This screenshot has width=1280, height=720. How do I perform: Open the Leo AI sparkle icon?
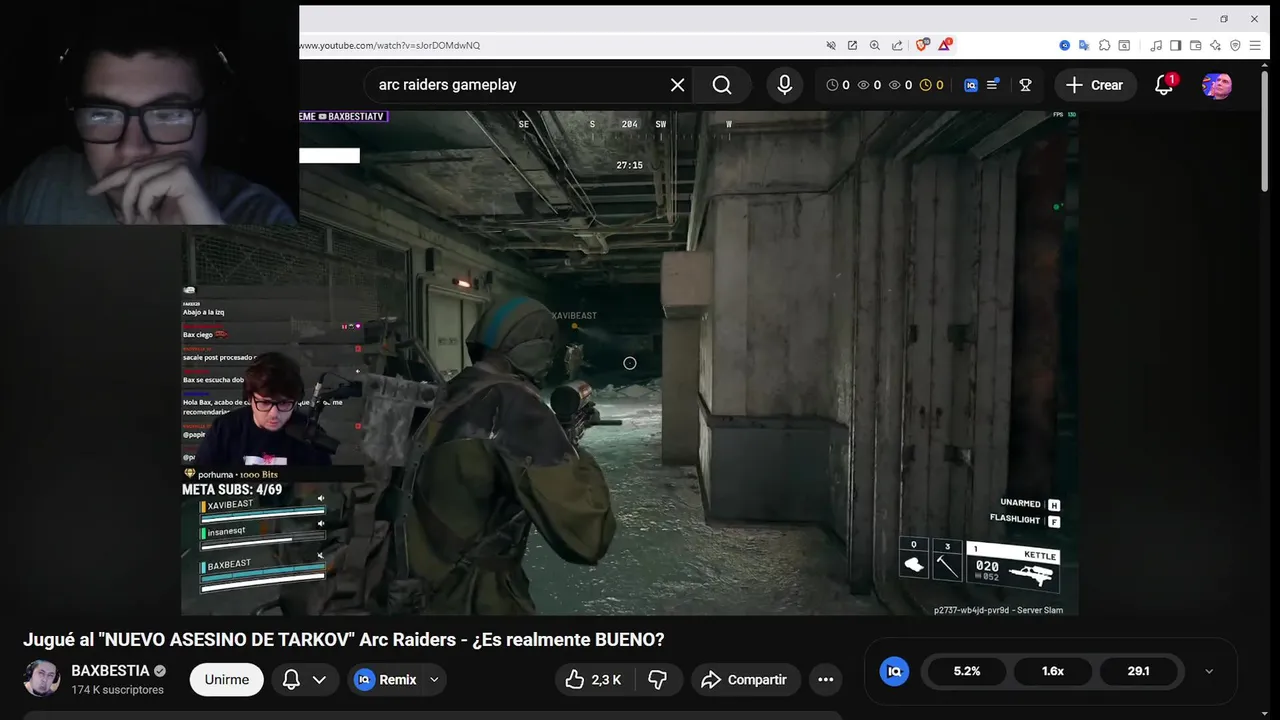pos(1215,45)
